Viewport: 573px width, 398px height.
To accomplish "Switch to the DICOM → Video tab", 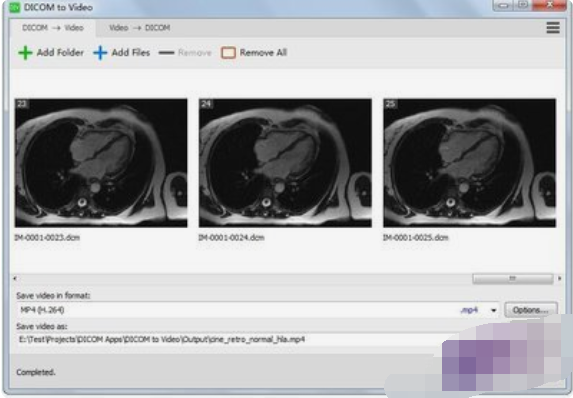I will (x=53, y=28).
